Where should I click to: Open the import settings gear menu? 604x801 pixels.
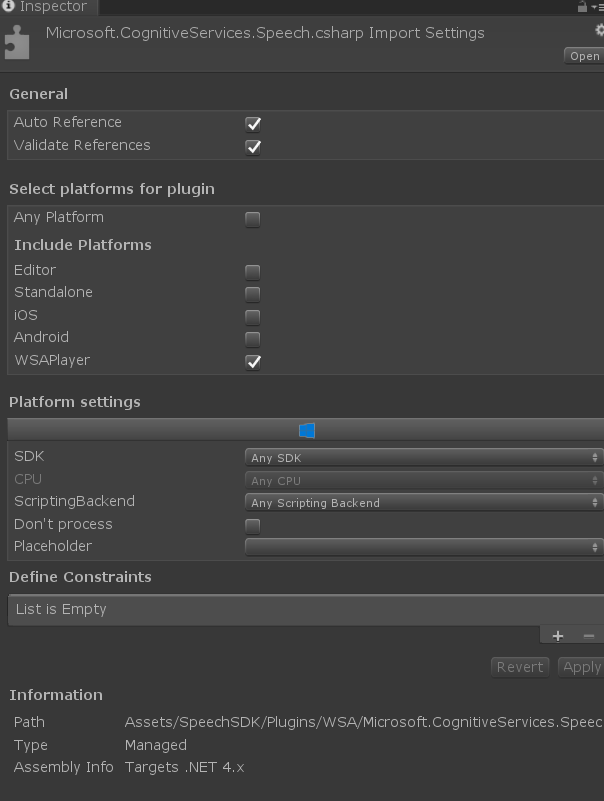tap(599, 30)
